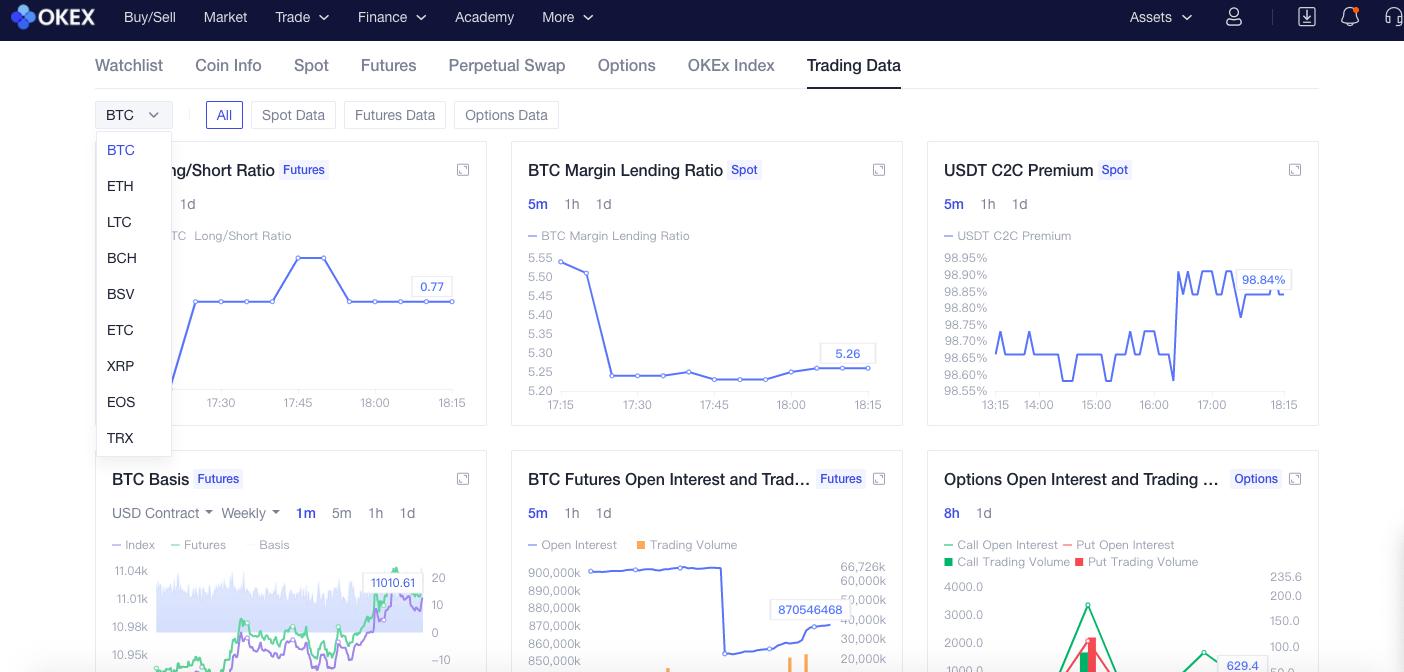Select ETH from the coin list
1404x672 pixels.
[120, 186]
